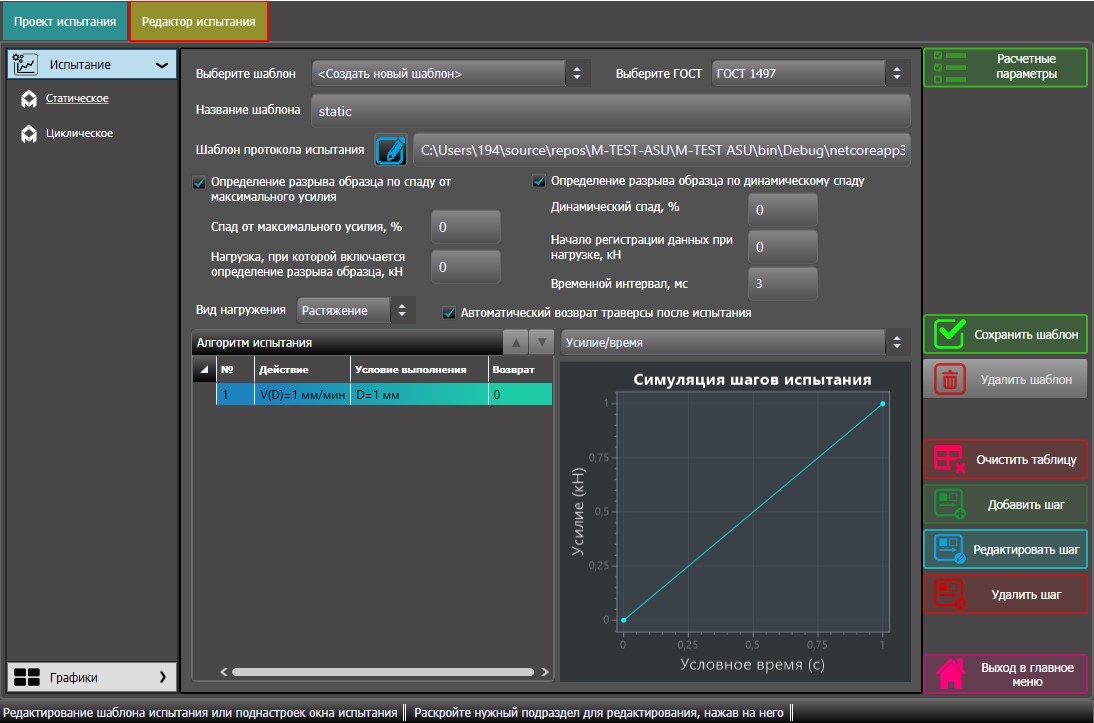1094x723 pixels.
Task: Click Удалить шаблон button
Action: (x=1005, y=380)
